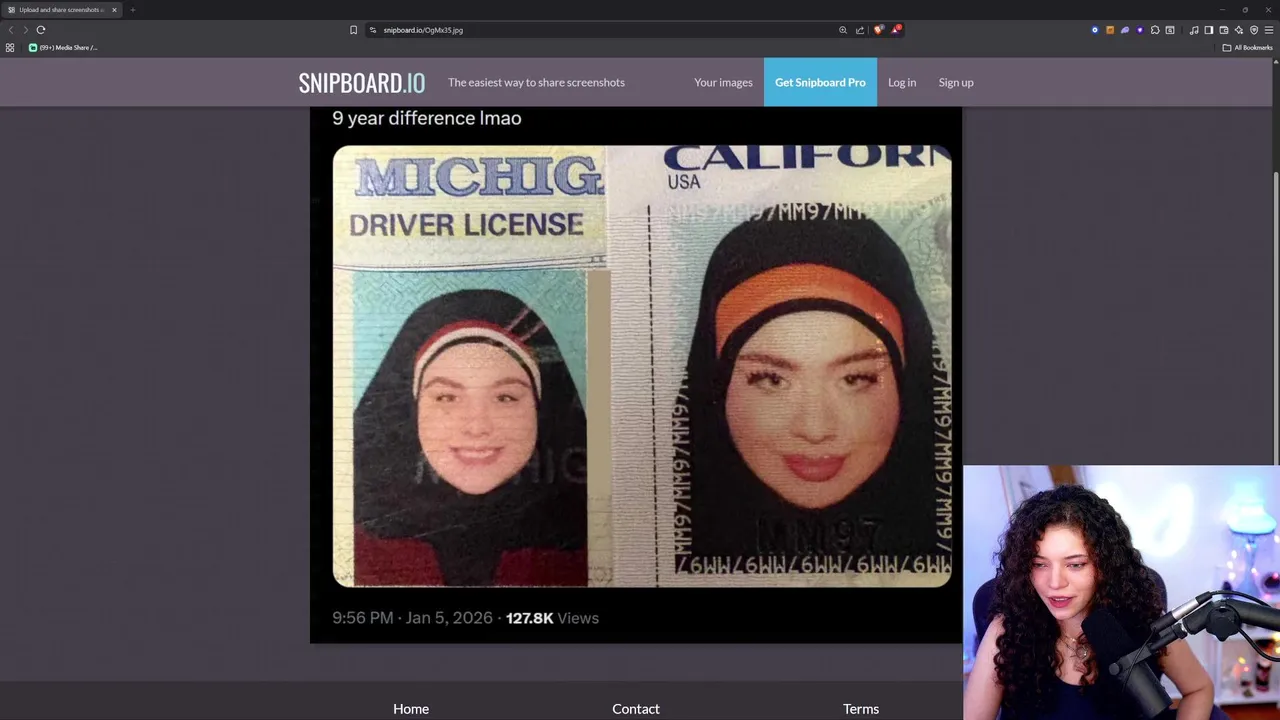The image size is (1280, 720).
Task: Click the Terms footer link
Action: click(861, 708)
